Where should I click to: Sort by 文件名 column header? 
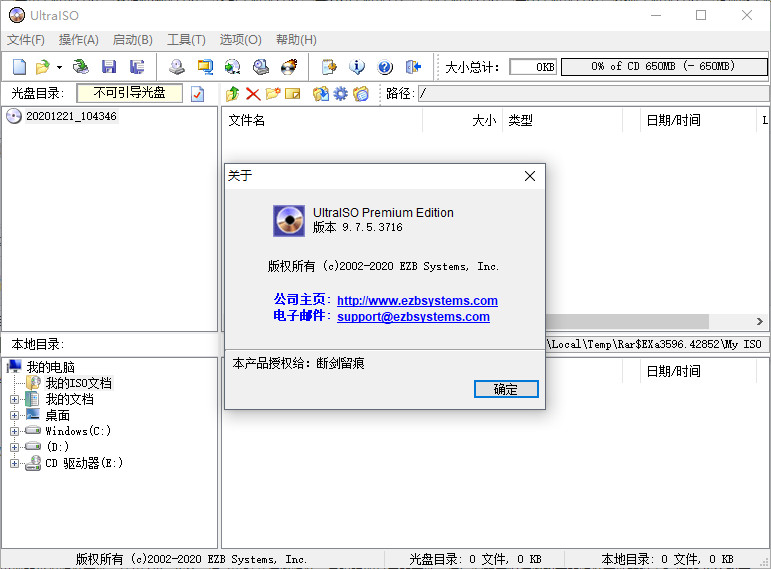pyautogui.click(x=323, y=120)
